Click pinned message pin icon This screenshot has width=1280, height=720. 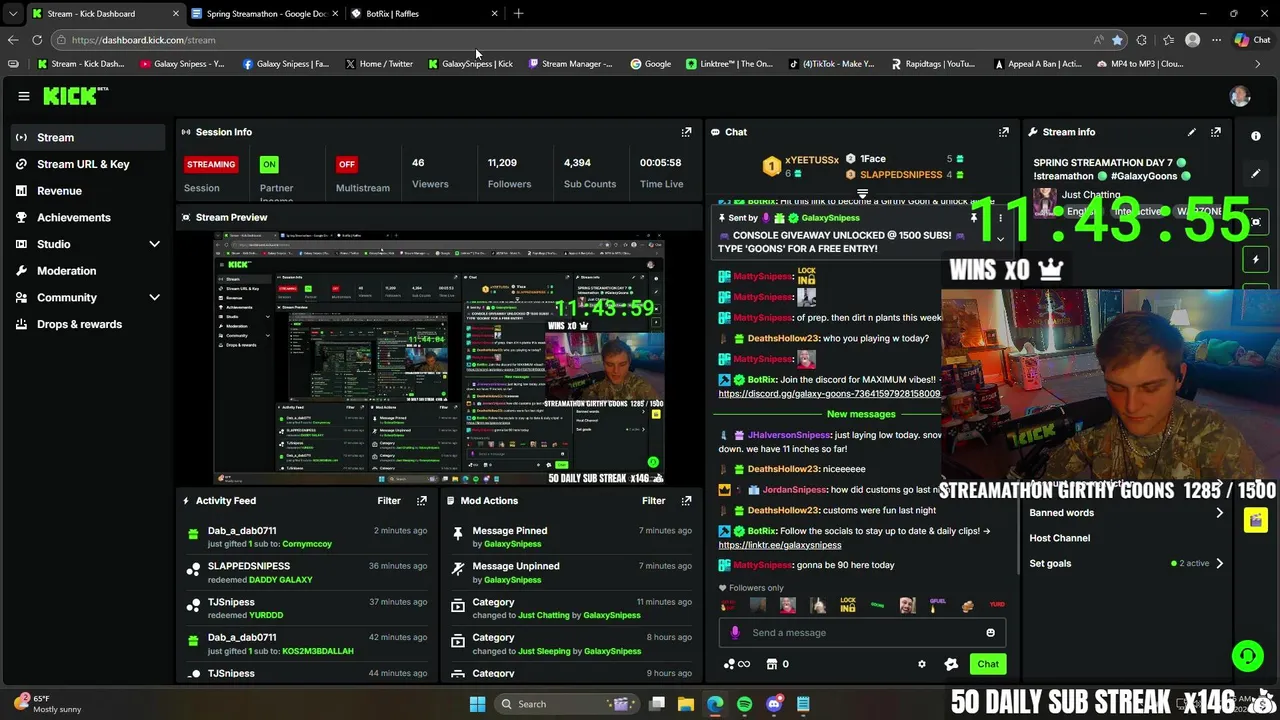click(x=973, y=218)
